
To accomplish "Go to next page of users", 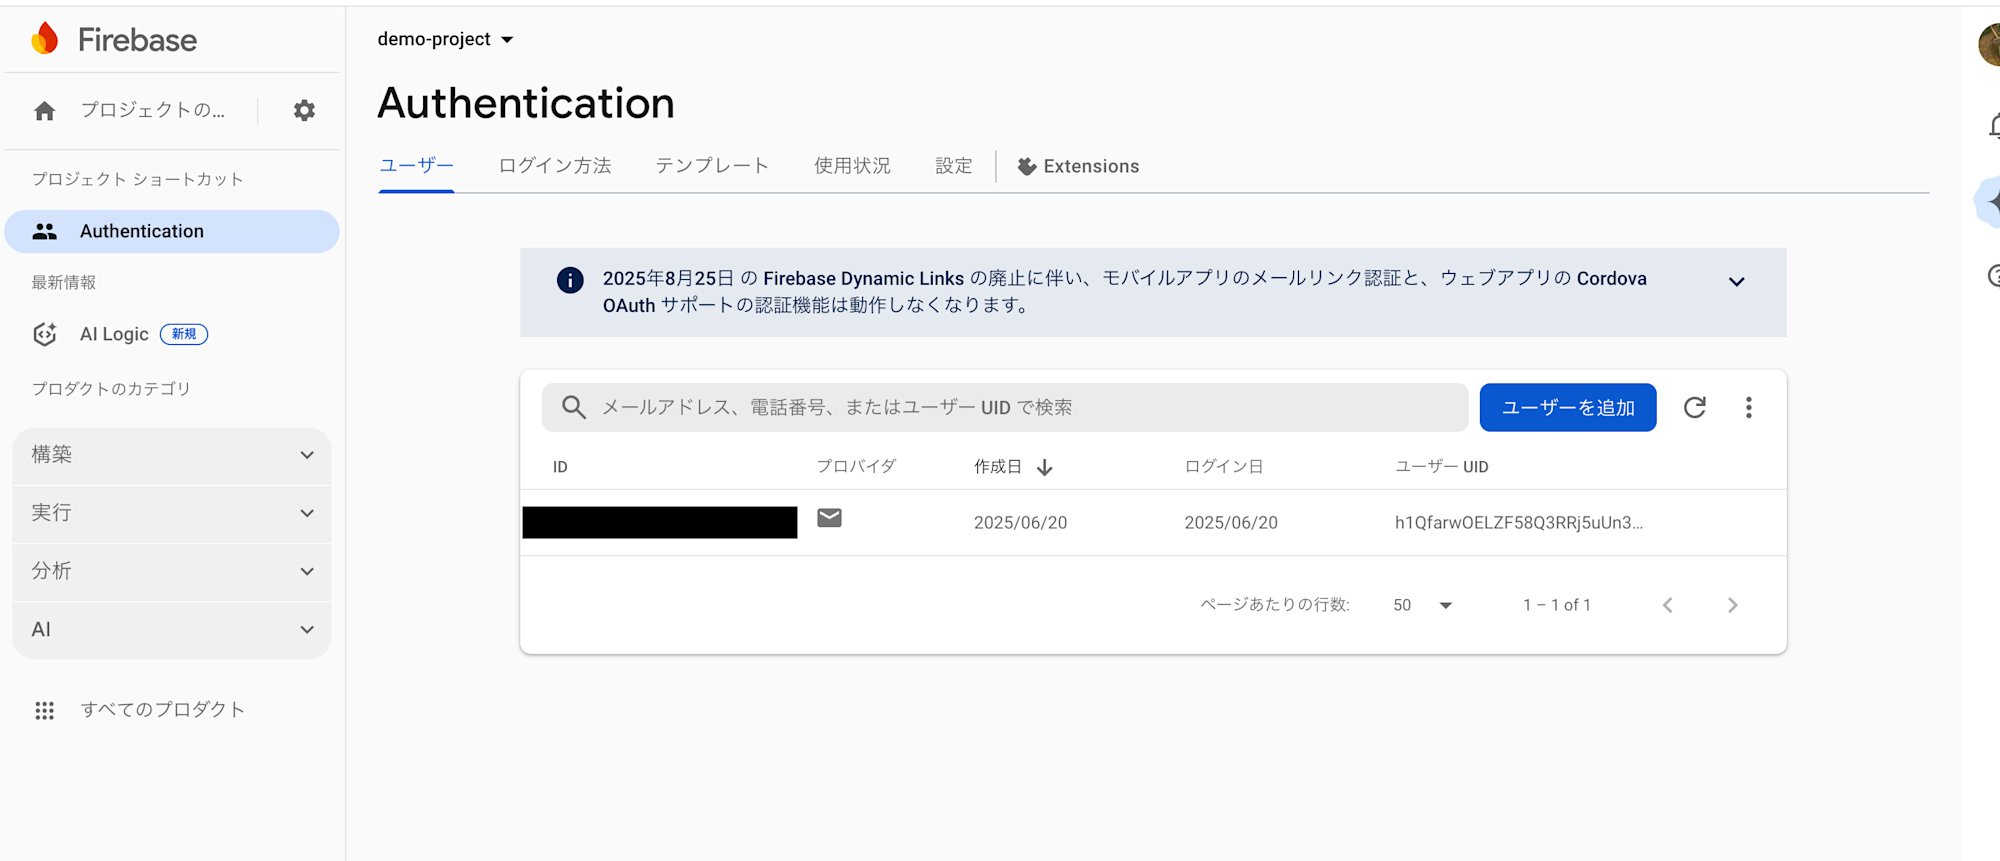I will point(1733,605).
